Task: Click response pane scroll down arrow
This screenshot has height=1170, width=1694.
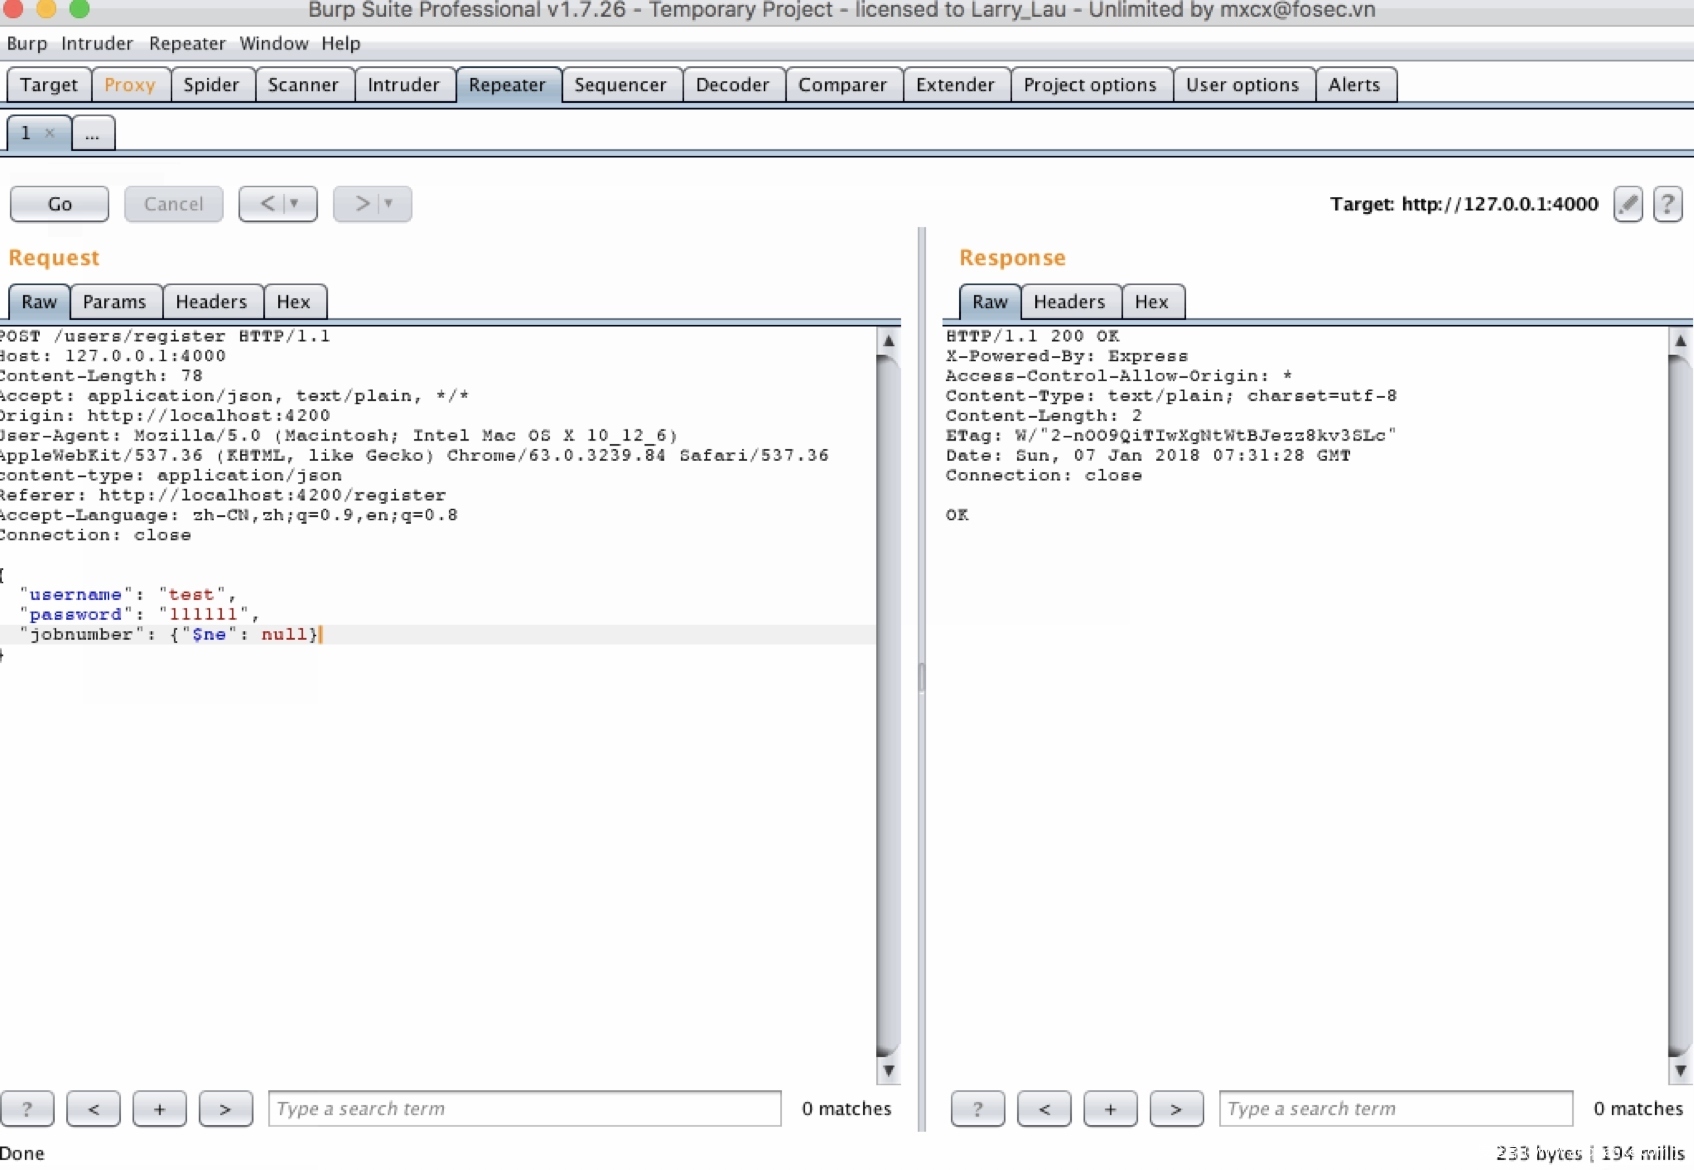Action: [1680, 1071]
